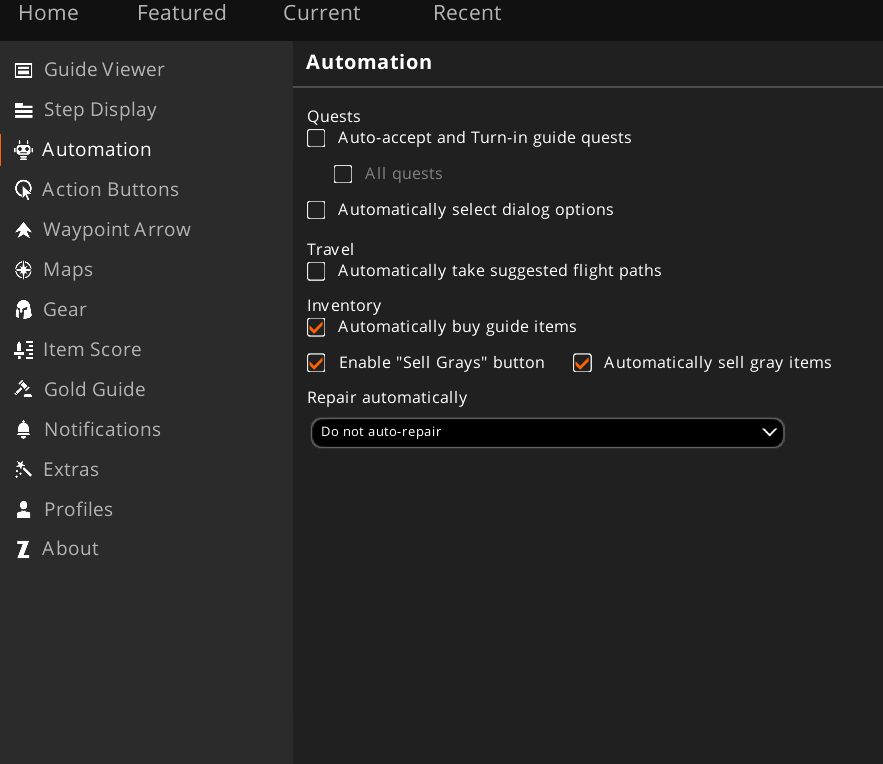Open the Repair automatically dropdown
883x764 pixels.
pyautogui.click(x=547, y=432)
